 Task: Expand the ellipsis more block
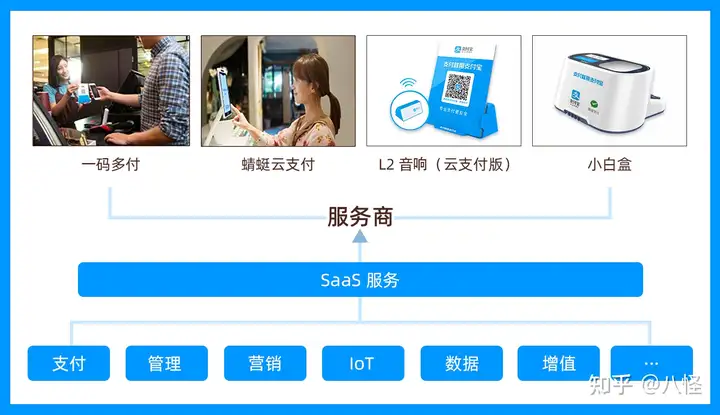(652, 363)
